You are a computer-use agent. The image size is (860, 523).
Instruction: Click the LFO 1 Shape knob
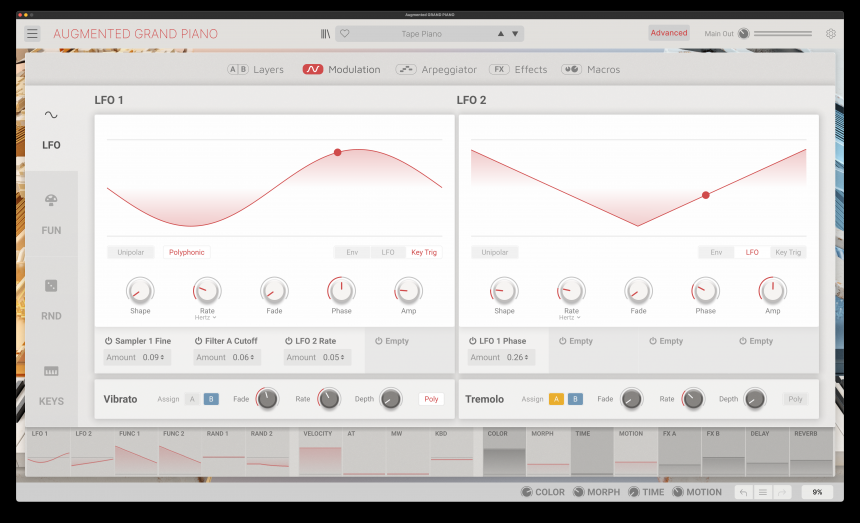point(140,291)
